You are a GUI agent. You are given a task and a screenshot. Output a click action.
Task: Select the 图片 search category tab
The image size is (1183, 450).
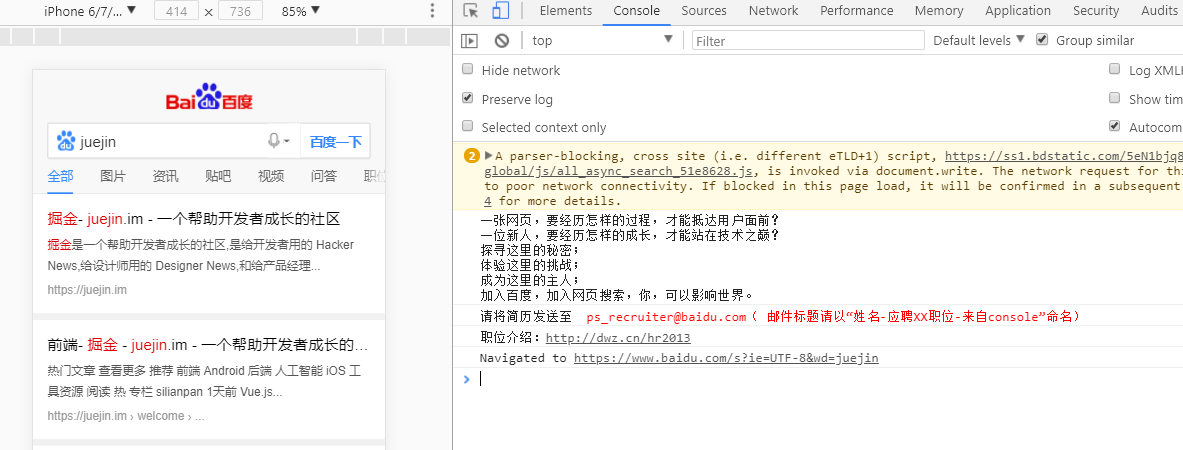click(113, 176)
